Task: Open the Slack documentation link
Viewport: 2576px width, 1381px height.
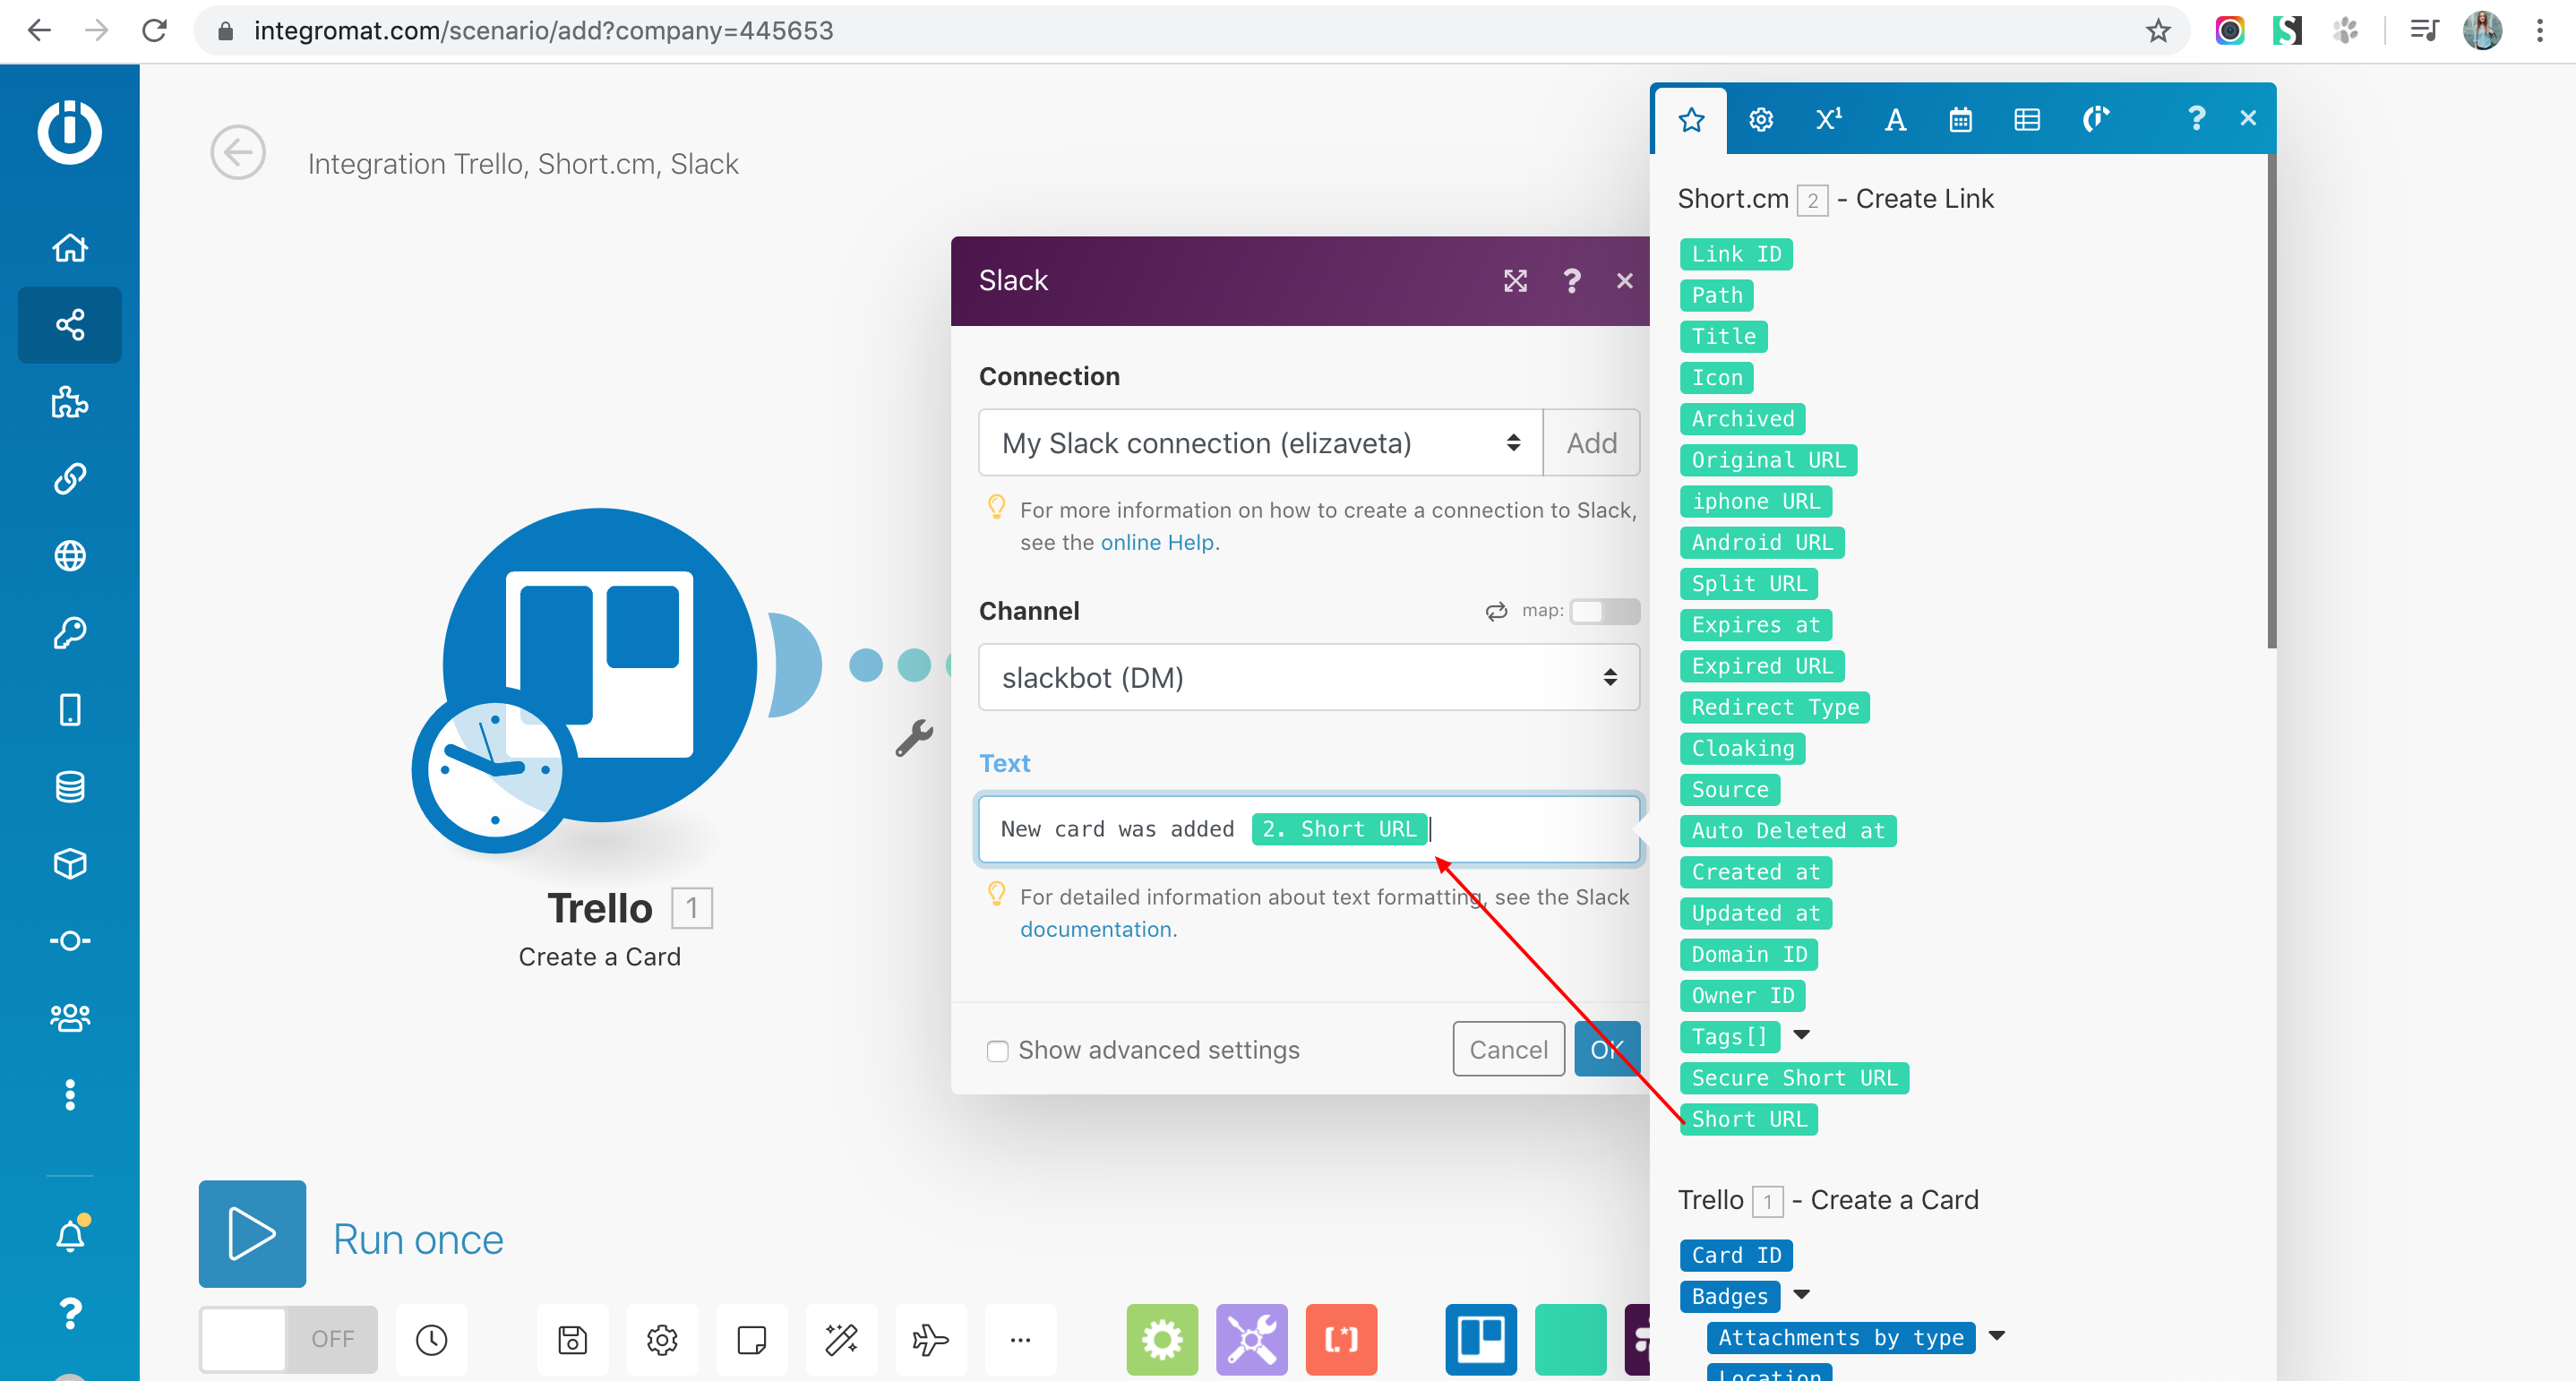Action: coord(1095,929)
